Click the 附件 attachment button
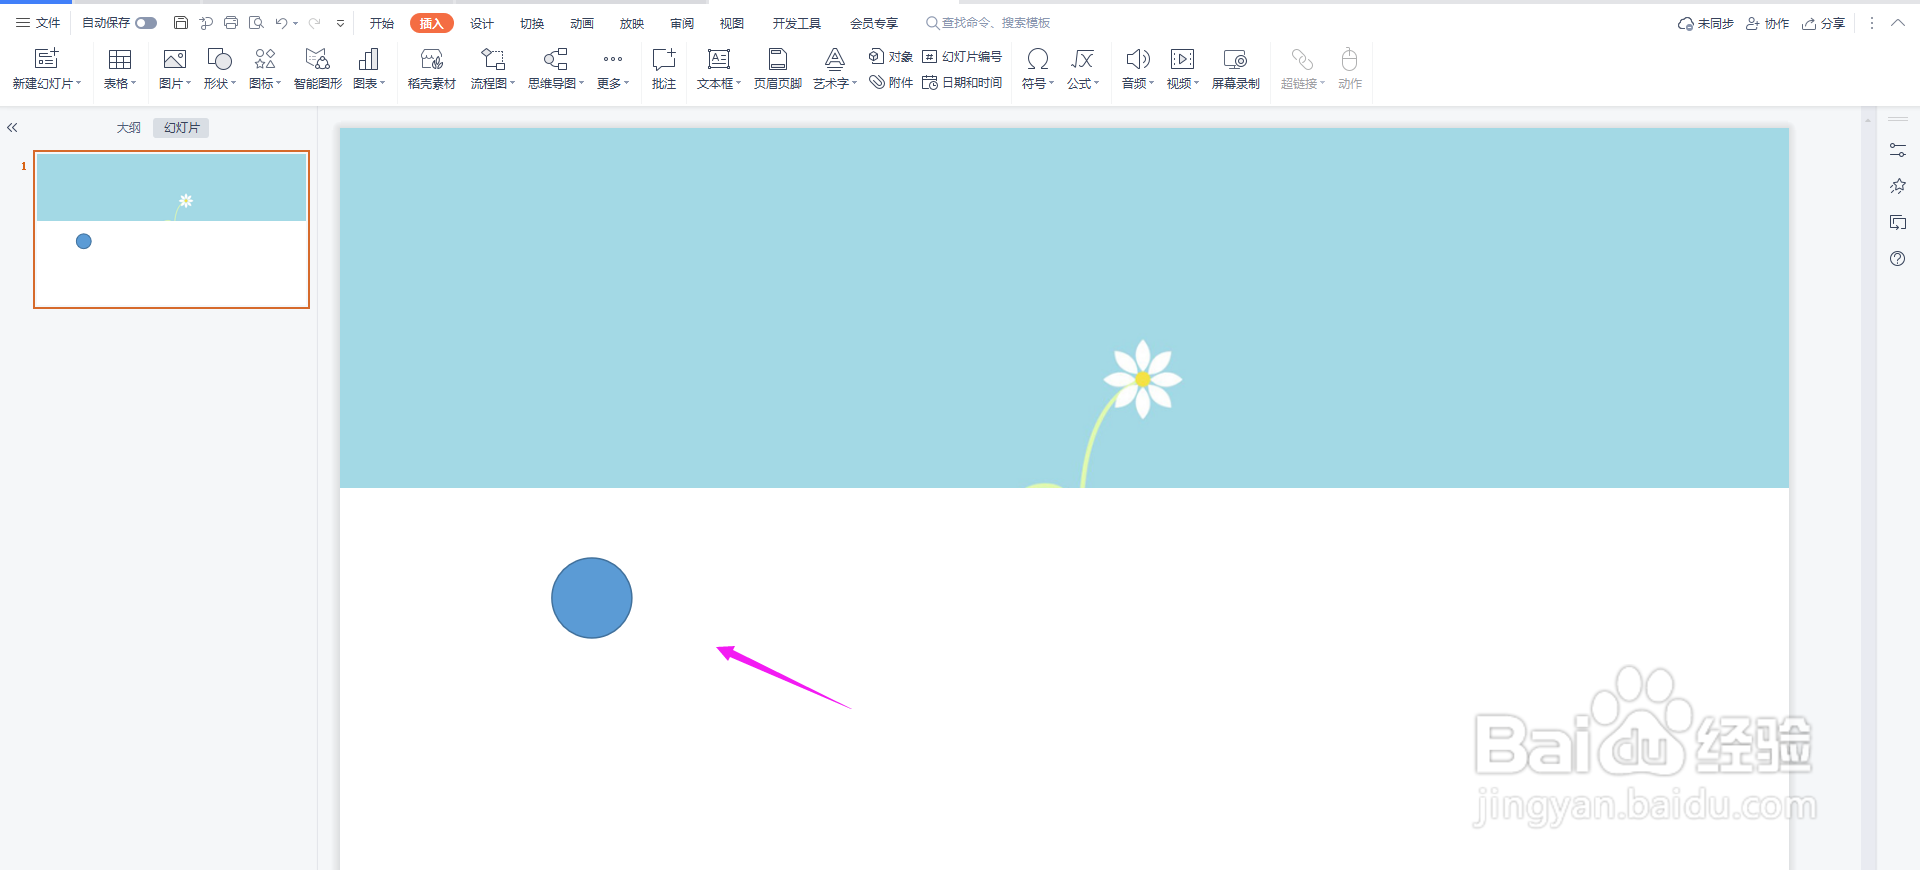The width and height of the screenshot is (1920, 870). tap(891, 82)
